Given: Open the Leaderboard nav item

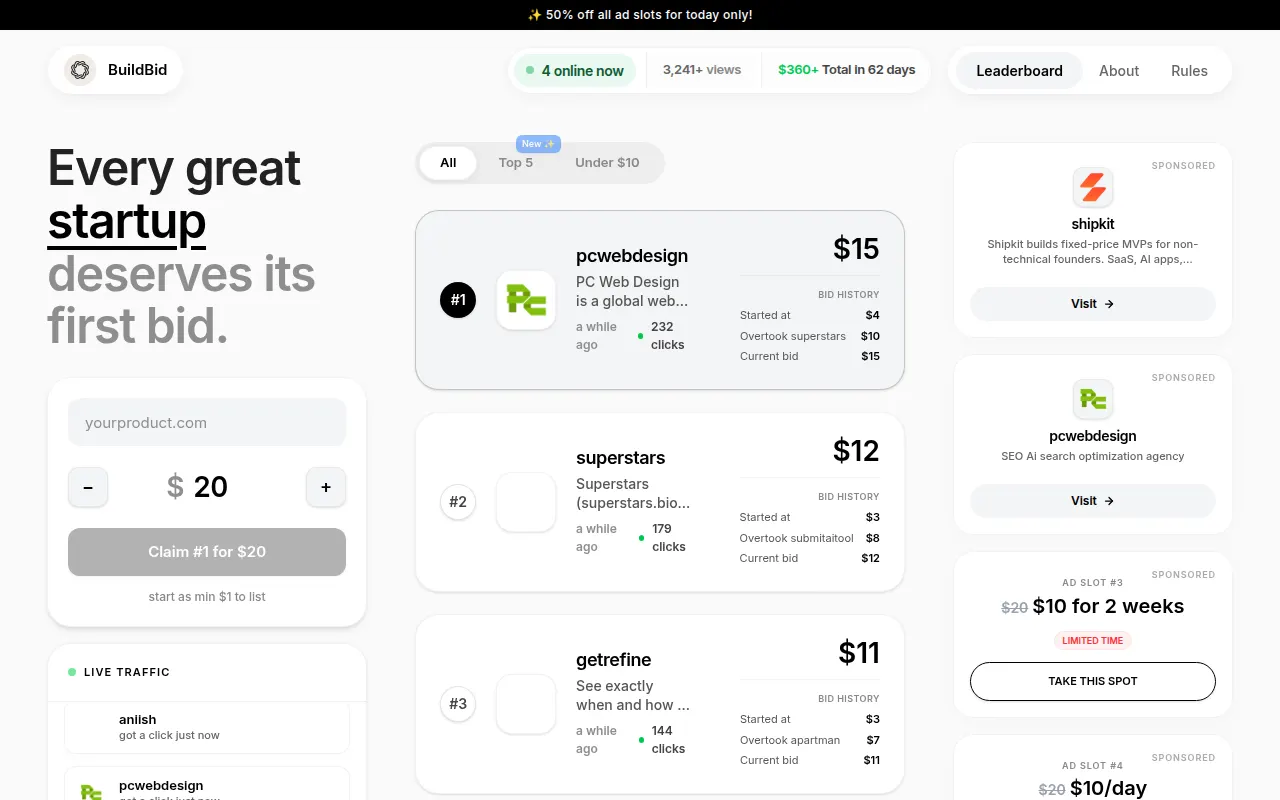Looking at the screenshot, I should [1019, 71].
